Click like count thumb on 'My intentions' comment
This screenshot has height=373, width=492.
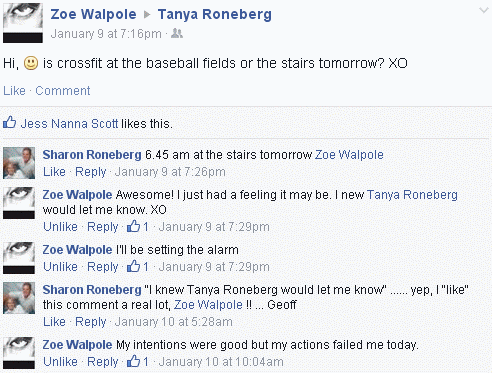tap(133, 361)
